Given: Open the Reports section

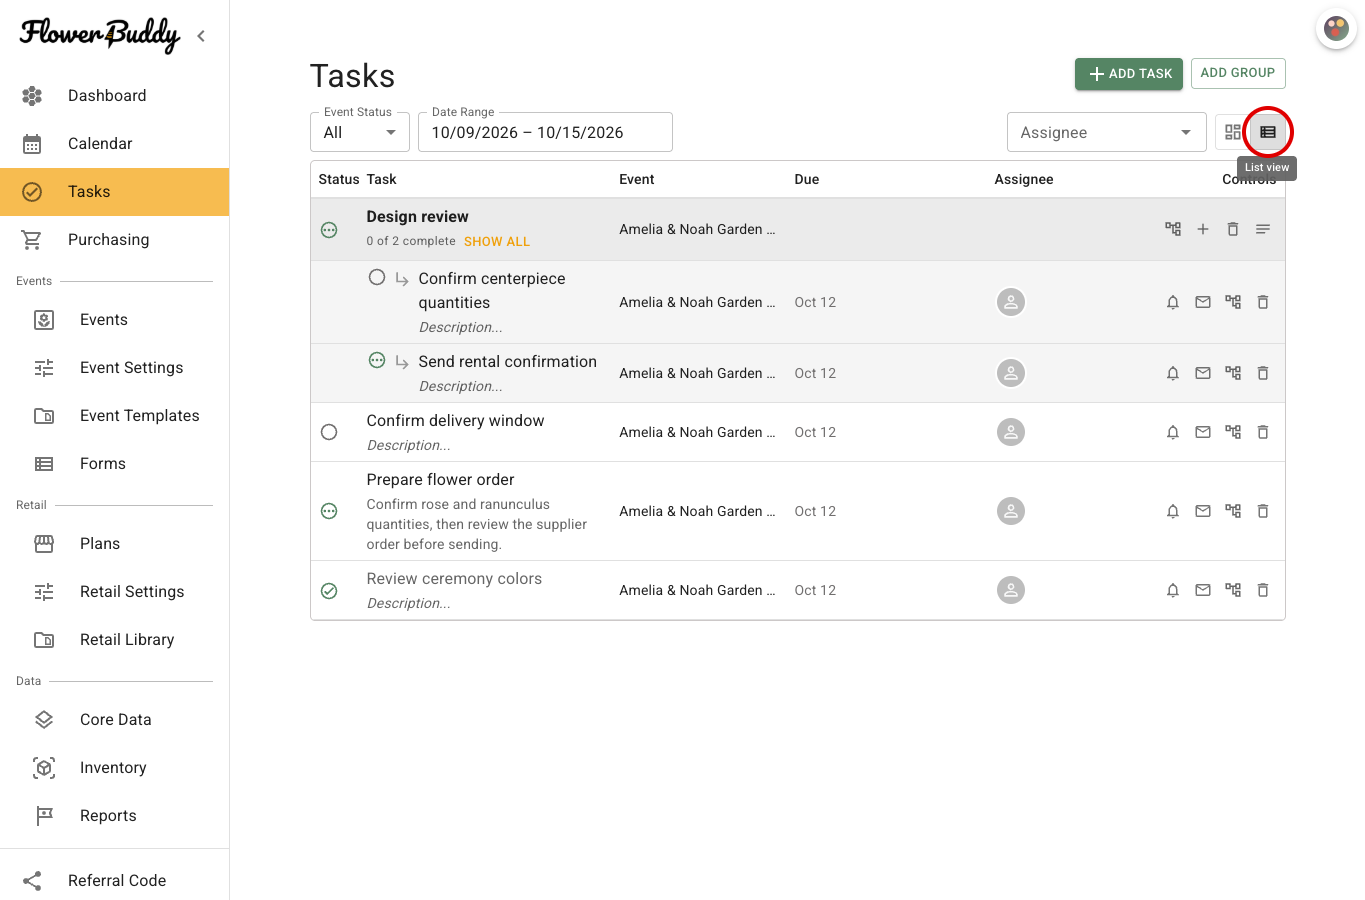Looking at the screenshot, I should click(114, 816).
